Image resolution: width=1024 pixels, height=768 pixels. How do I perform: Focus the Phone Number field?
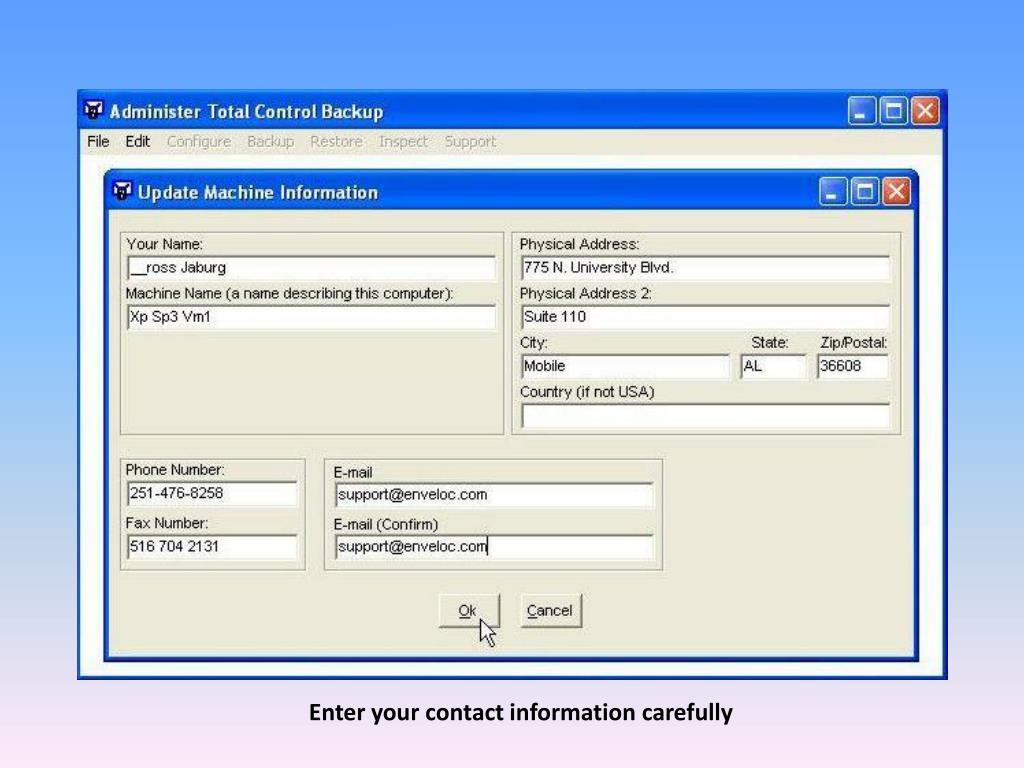click(212, 494)
